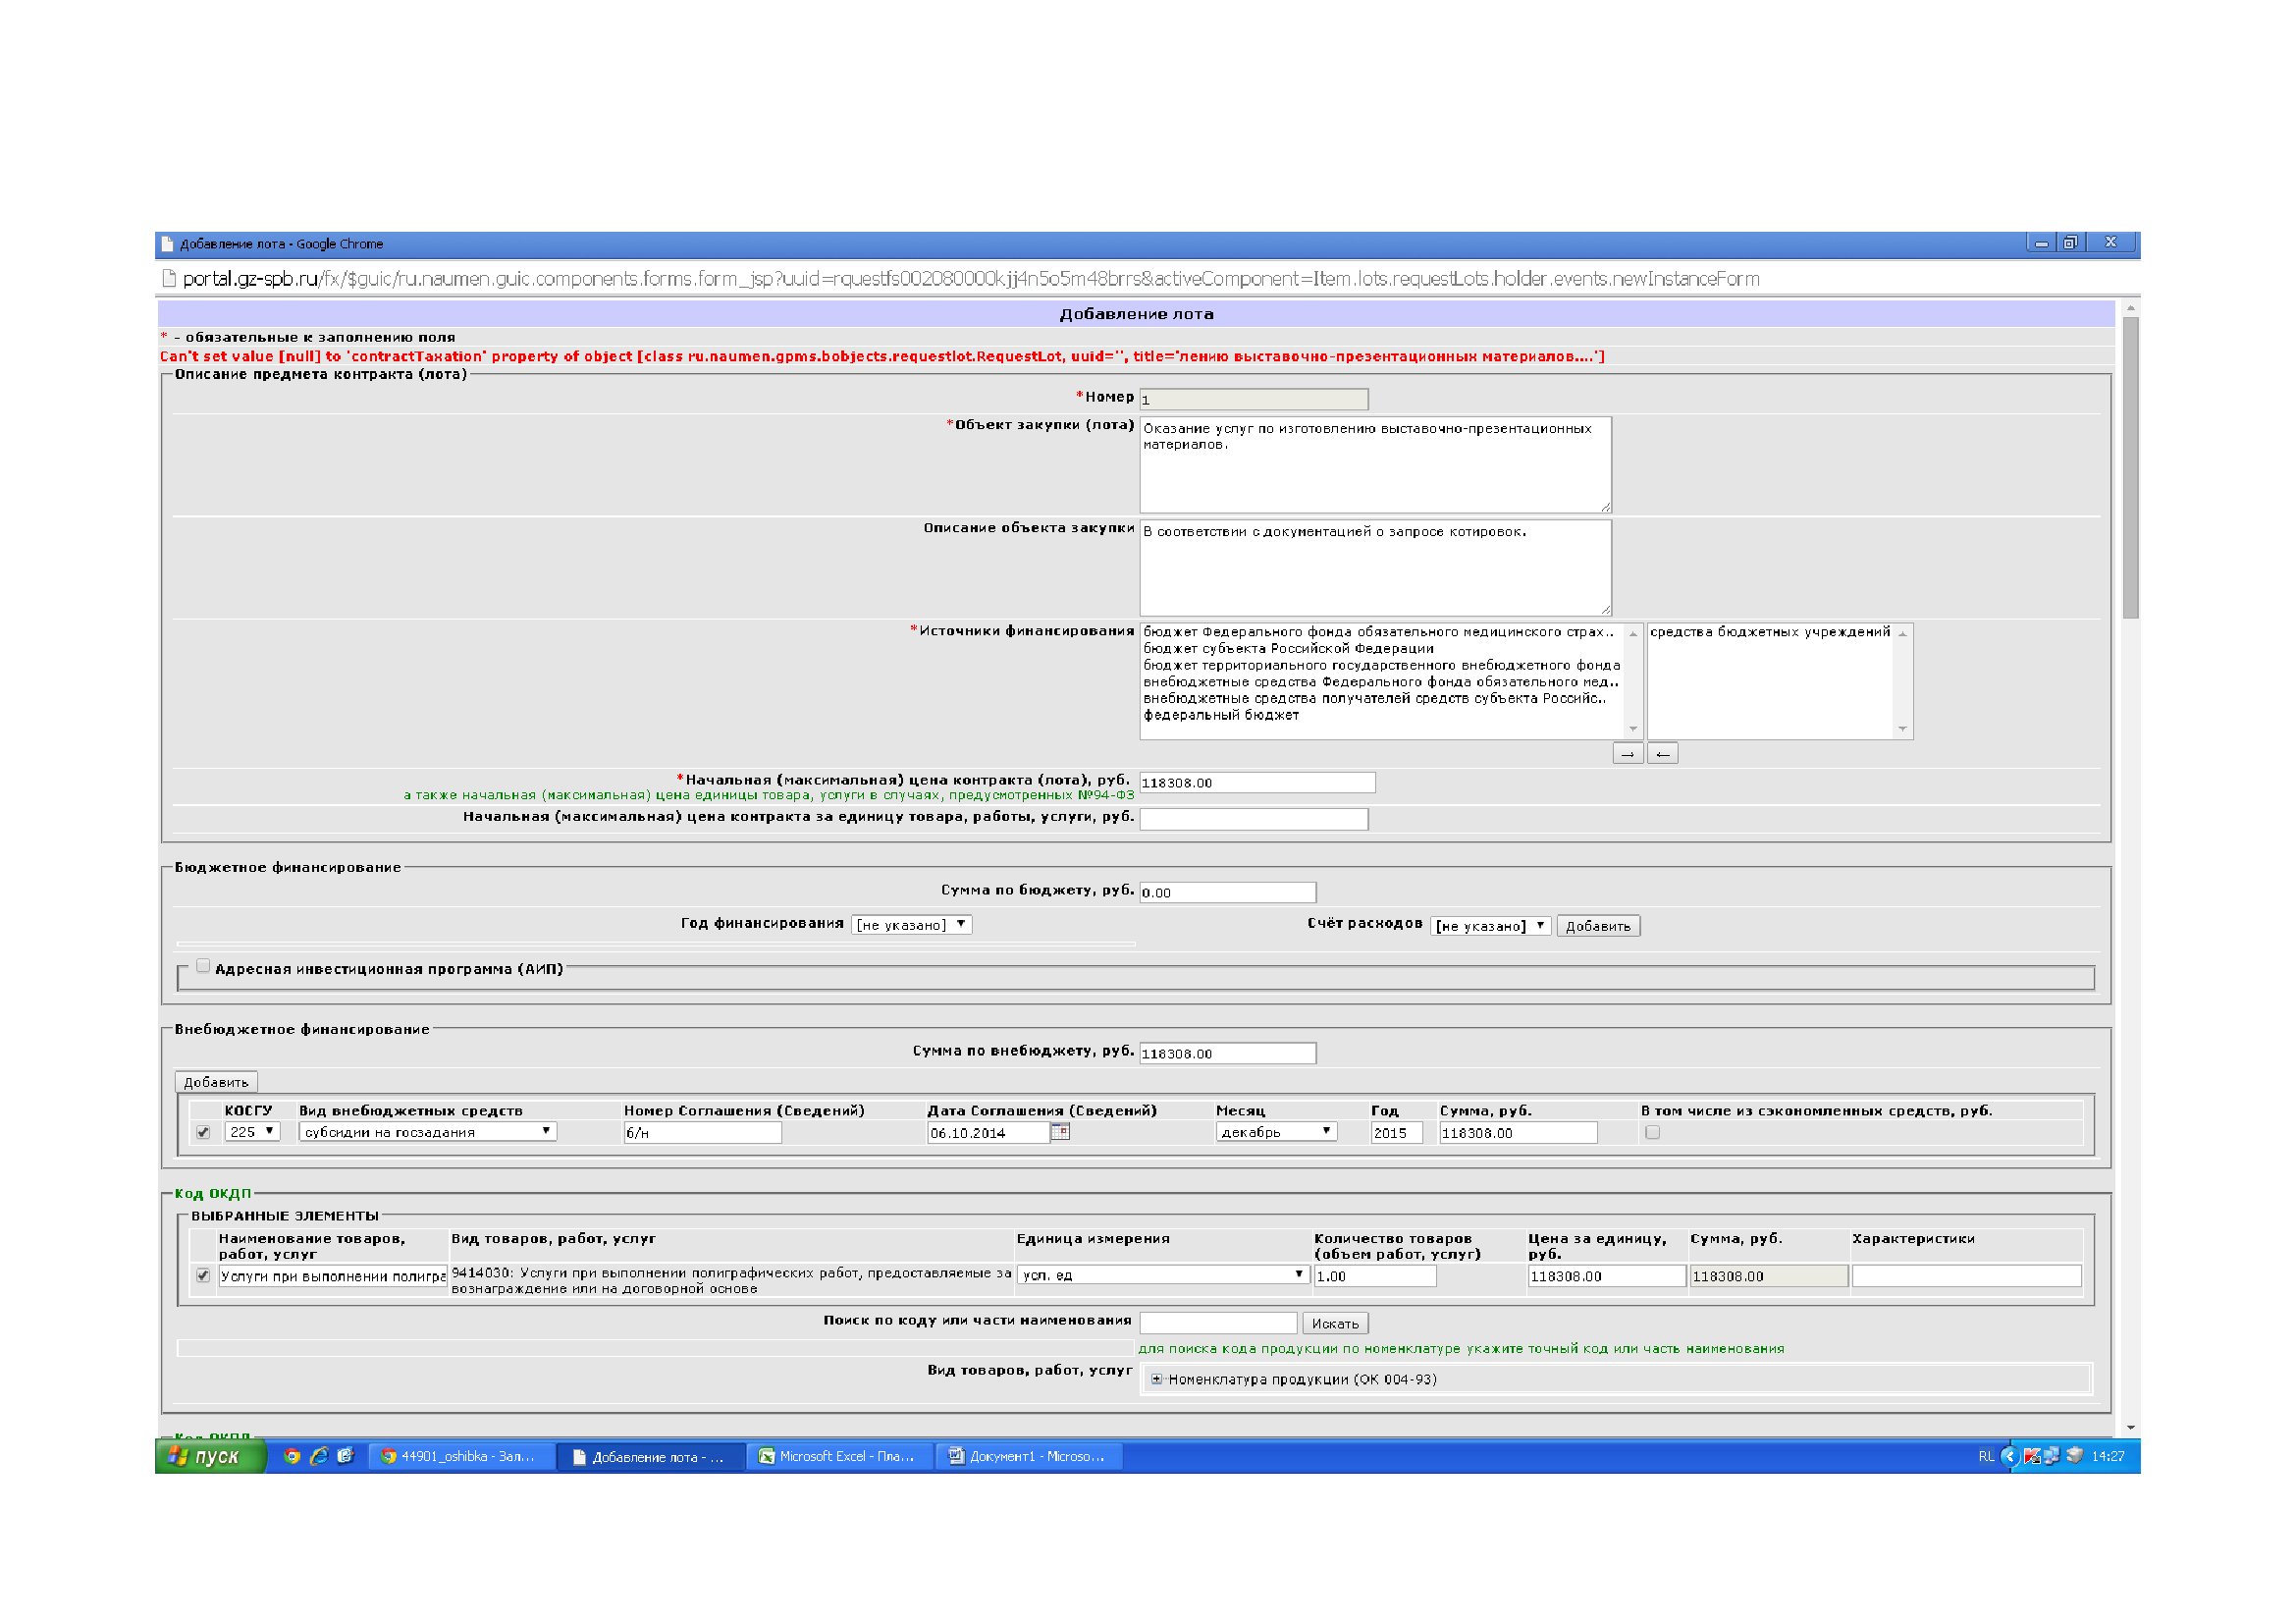The image size is (2296, 1623).
Task: Tick the сэкономленных средств checkbox
Action: click(1652, 1133)
